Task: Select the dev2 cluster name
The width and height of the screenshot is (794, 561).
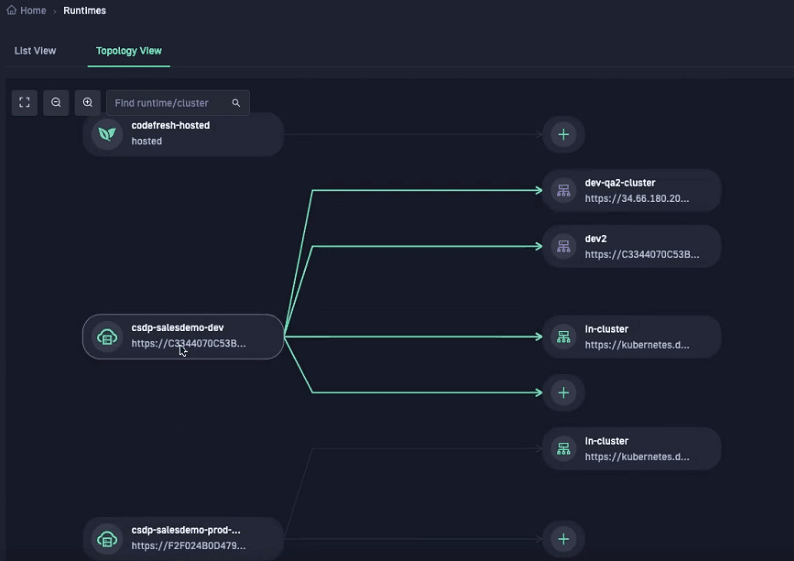Action: [596, 238]
